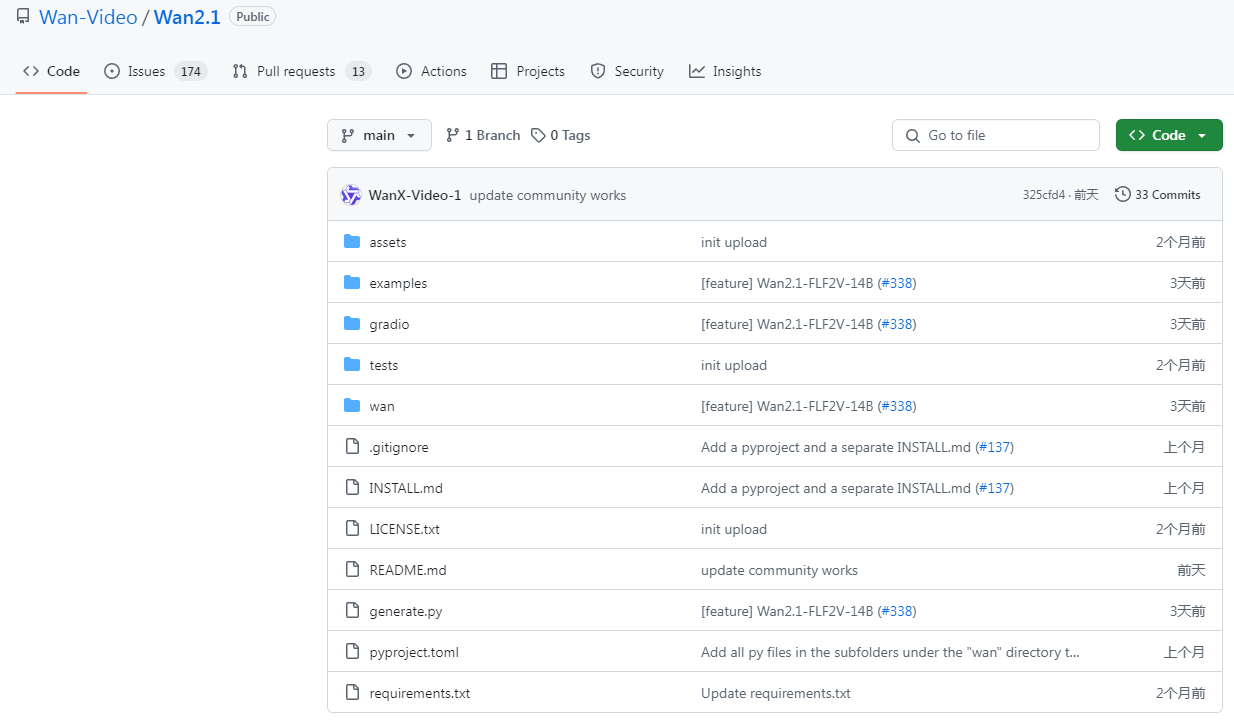Click the search magnifier icon in Go to file
Viewport: 1234px width, 720px height.
click(912, 135)
